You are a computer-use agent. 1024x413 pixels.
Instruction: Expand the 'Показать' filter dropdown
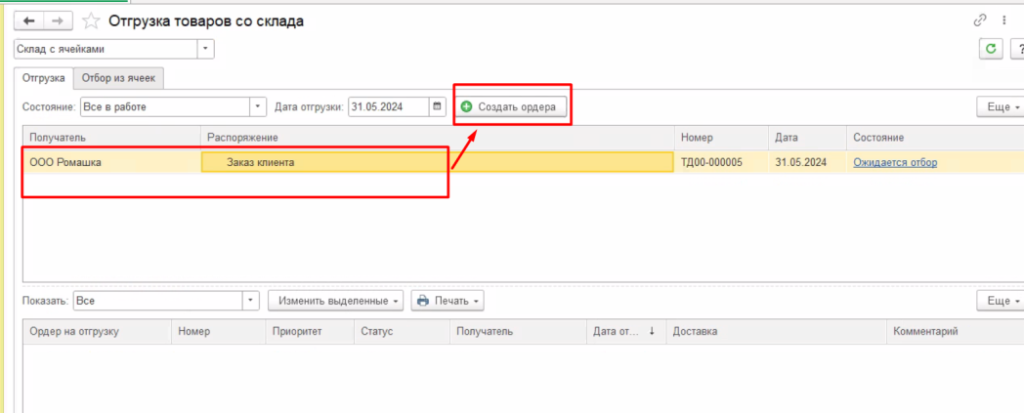click(251, 300)
